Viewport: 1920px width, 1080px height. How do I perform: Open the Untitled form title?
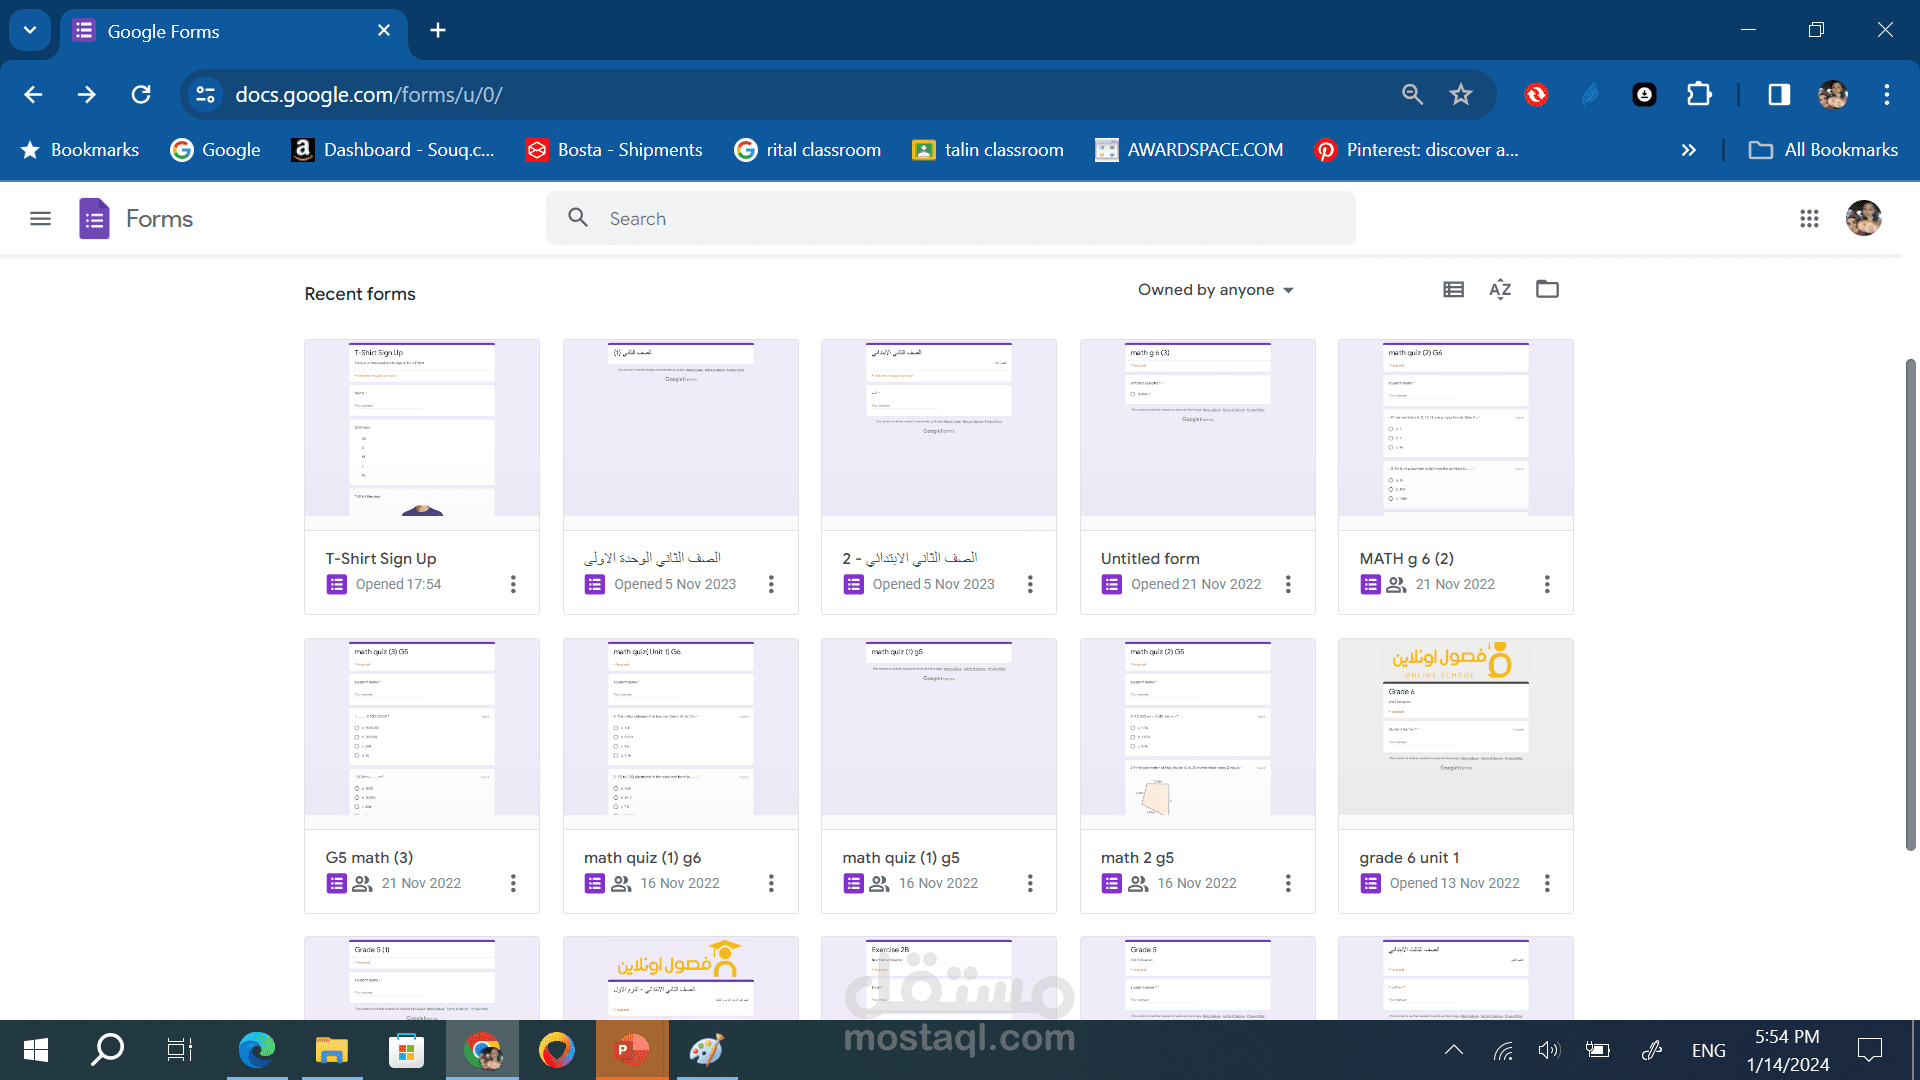[x=1150, y=558]
